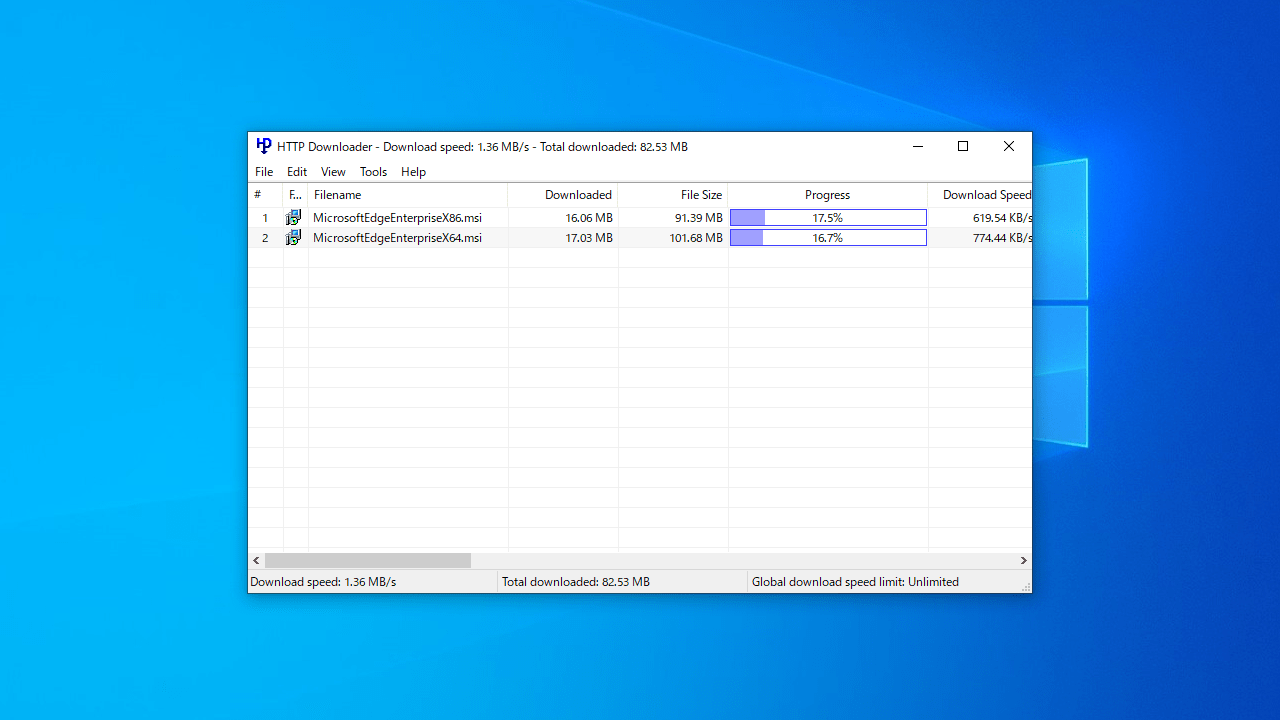This screenshot has height=720, width=1280.
Task: Open the Help menu
Action: click(413, 172)
